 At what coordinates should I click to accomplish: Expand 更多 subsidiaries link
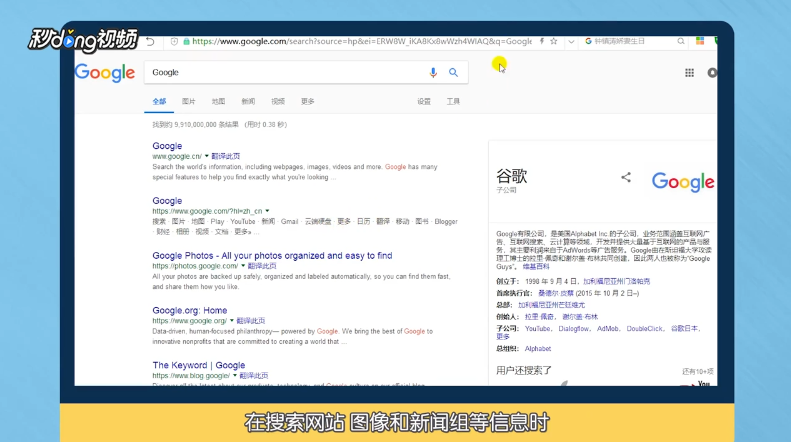click(503, 337)
